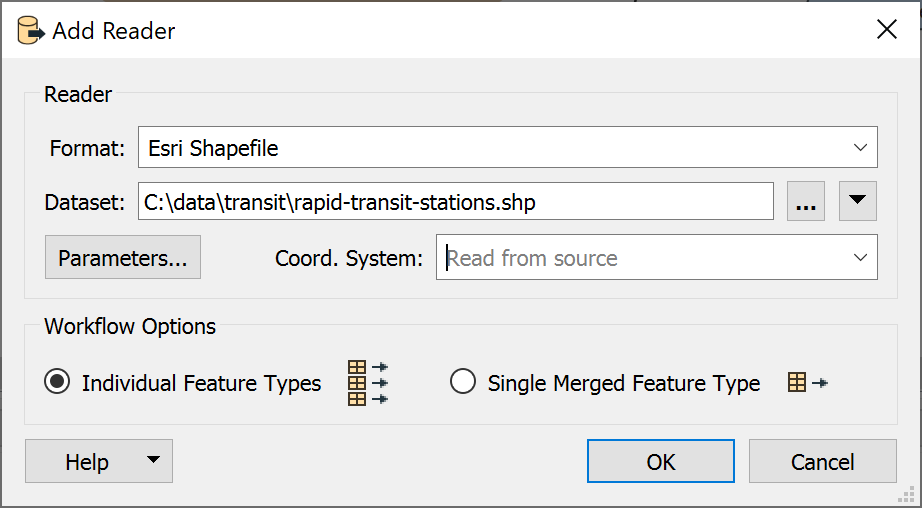Browse for dataset with the ellipsis button
The image size is (922, 508).
pos(806,201)
